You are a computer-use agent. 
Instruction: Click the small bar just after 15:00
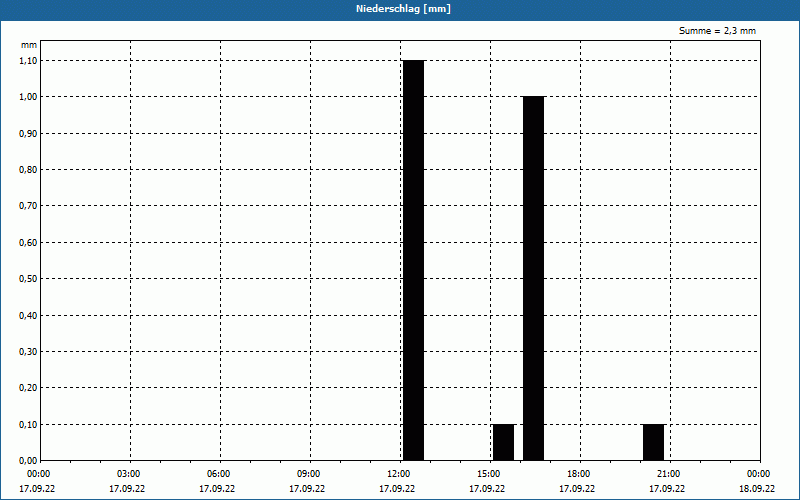[x=503, y=442]
